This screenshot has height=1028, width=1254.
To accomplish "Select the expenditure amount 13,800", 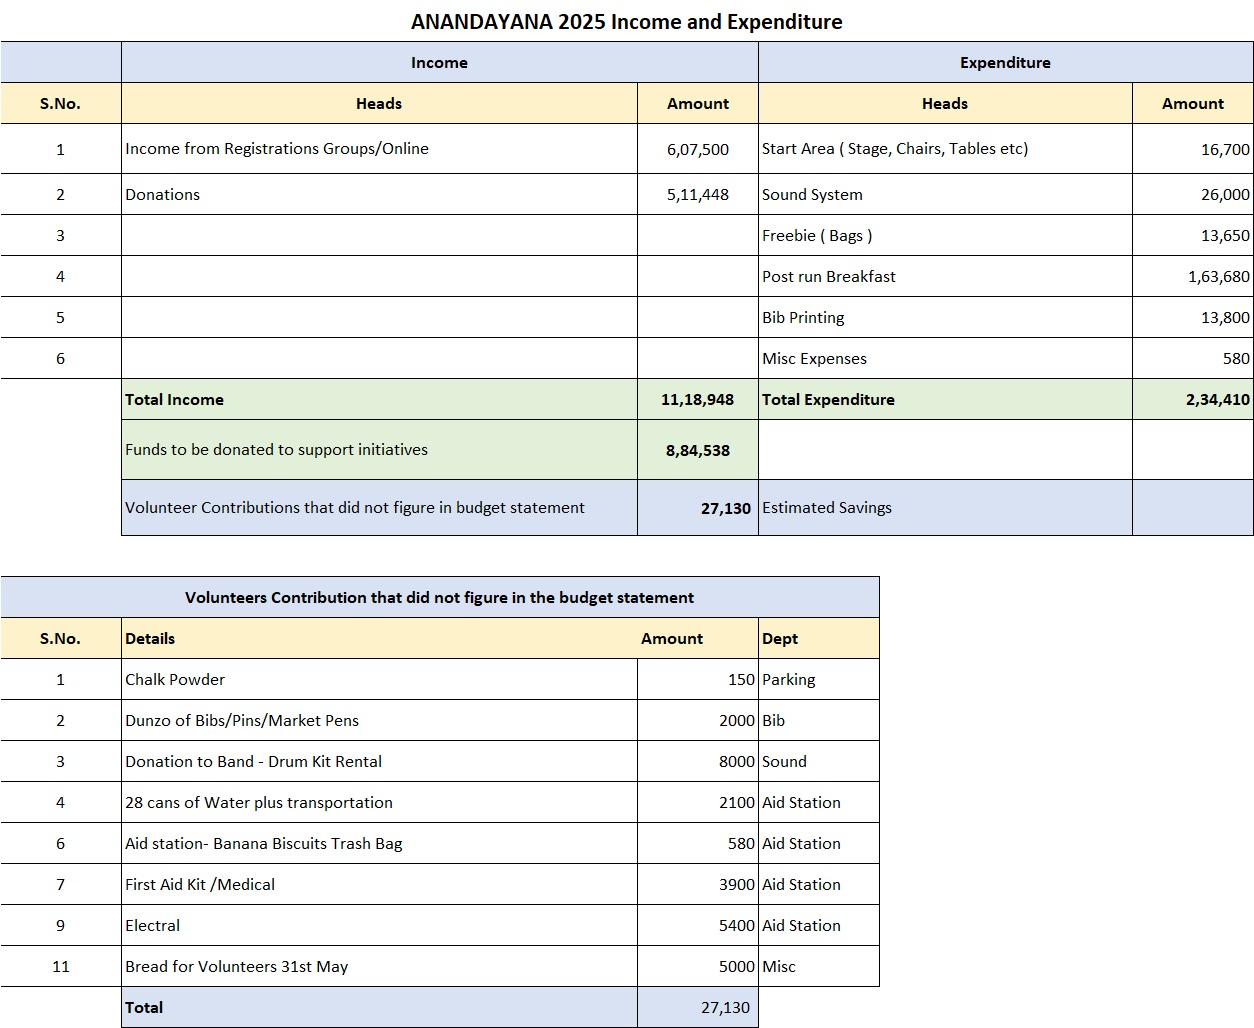I will [1193, 317].
